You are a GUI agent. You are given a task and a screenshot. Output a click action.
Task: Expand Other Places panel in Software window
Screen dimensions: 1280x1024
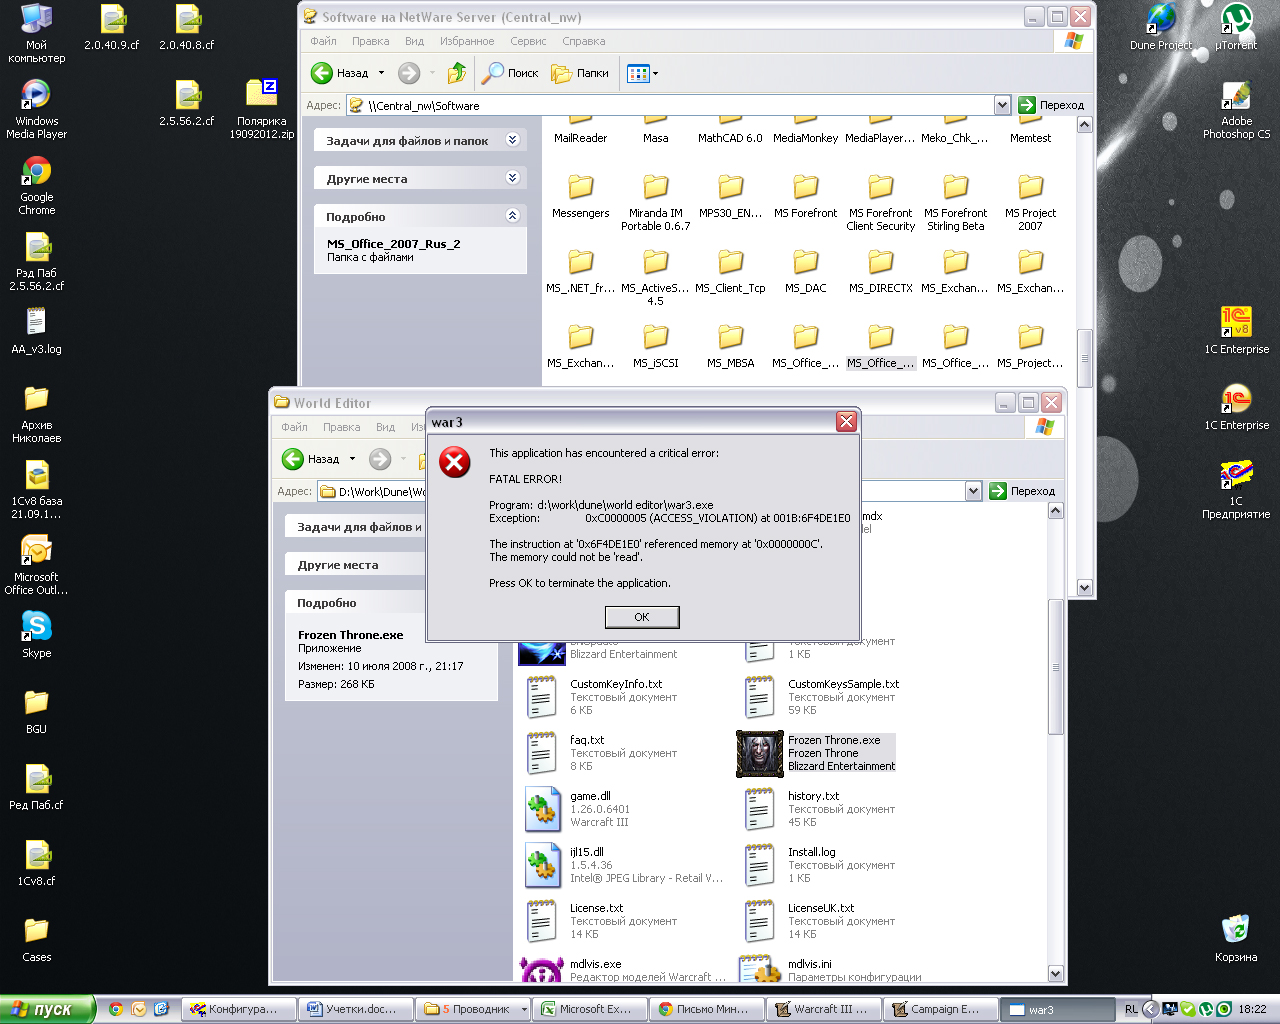(512, 178)
